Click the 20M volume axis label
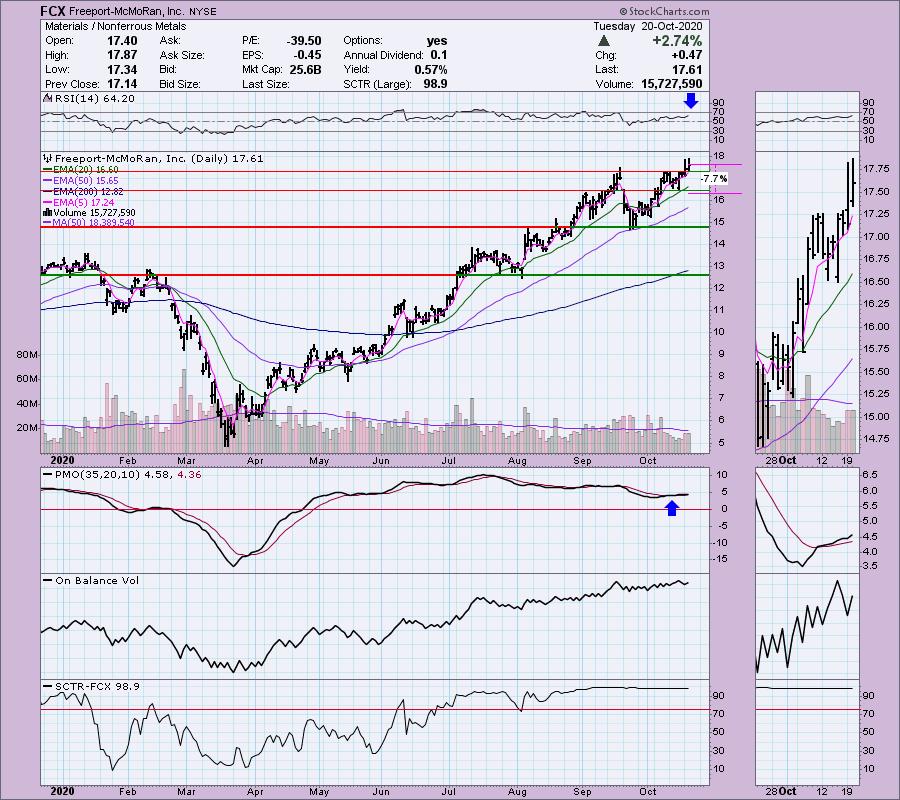 [x=26, y=428]
